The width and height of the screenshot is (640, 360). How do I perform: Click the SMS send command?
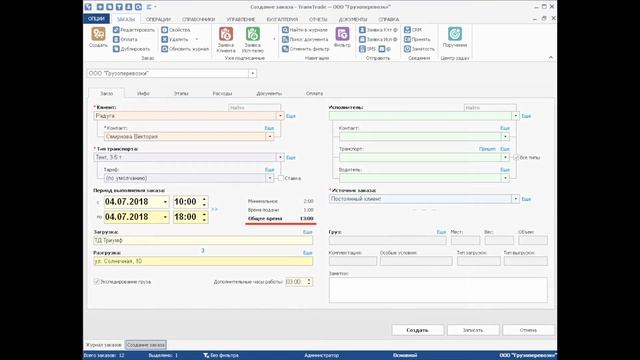(x=367, y=49)
